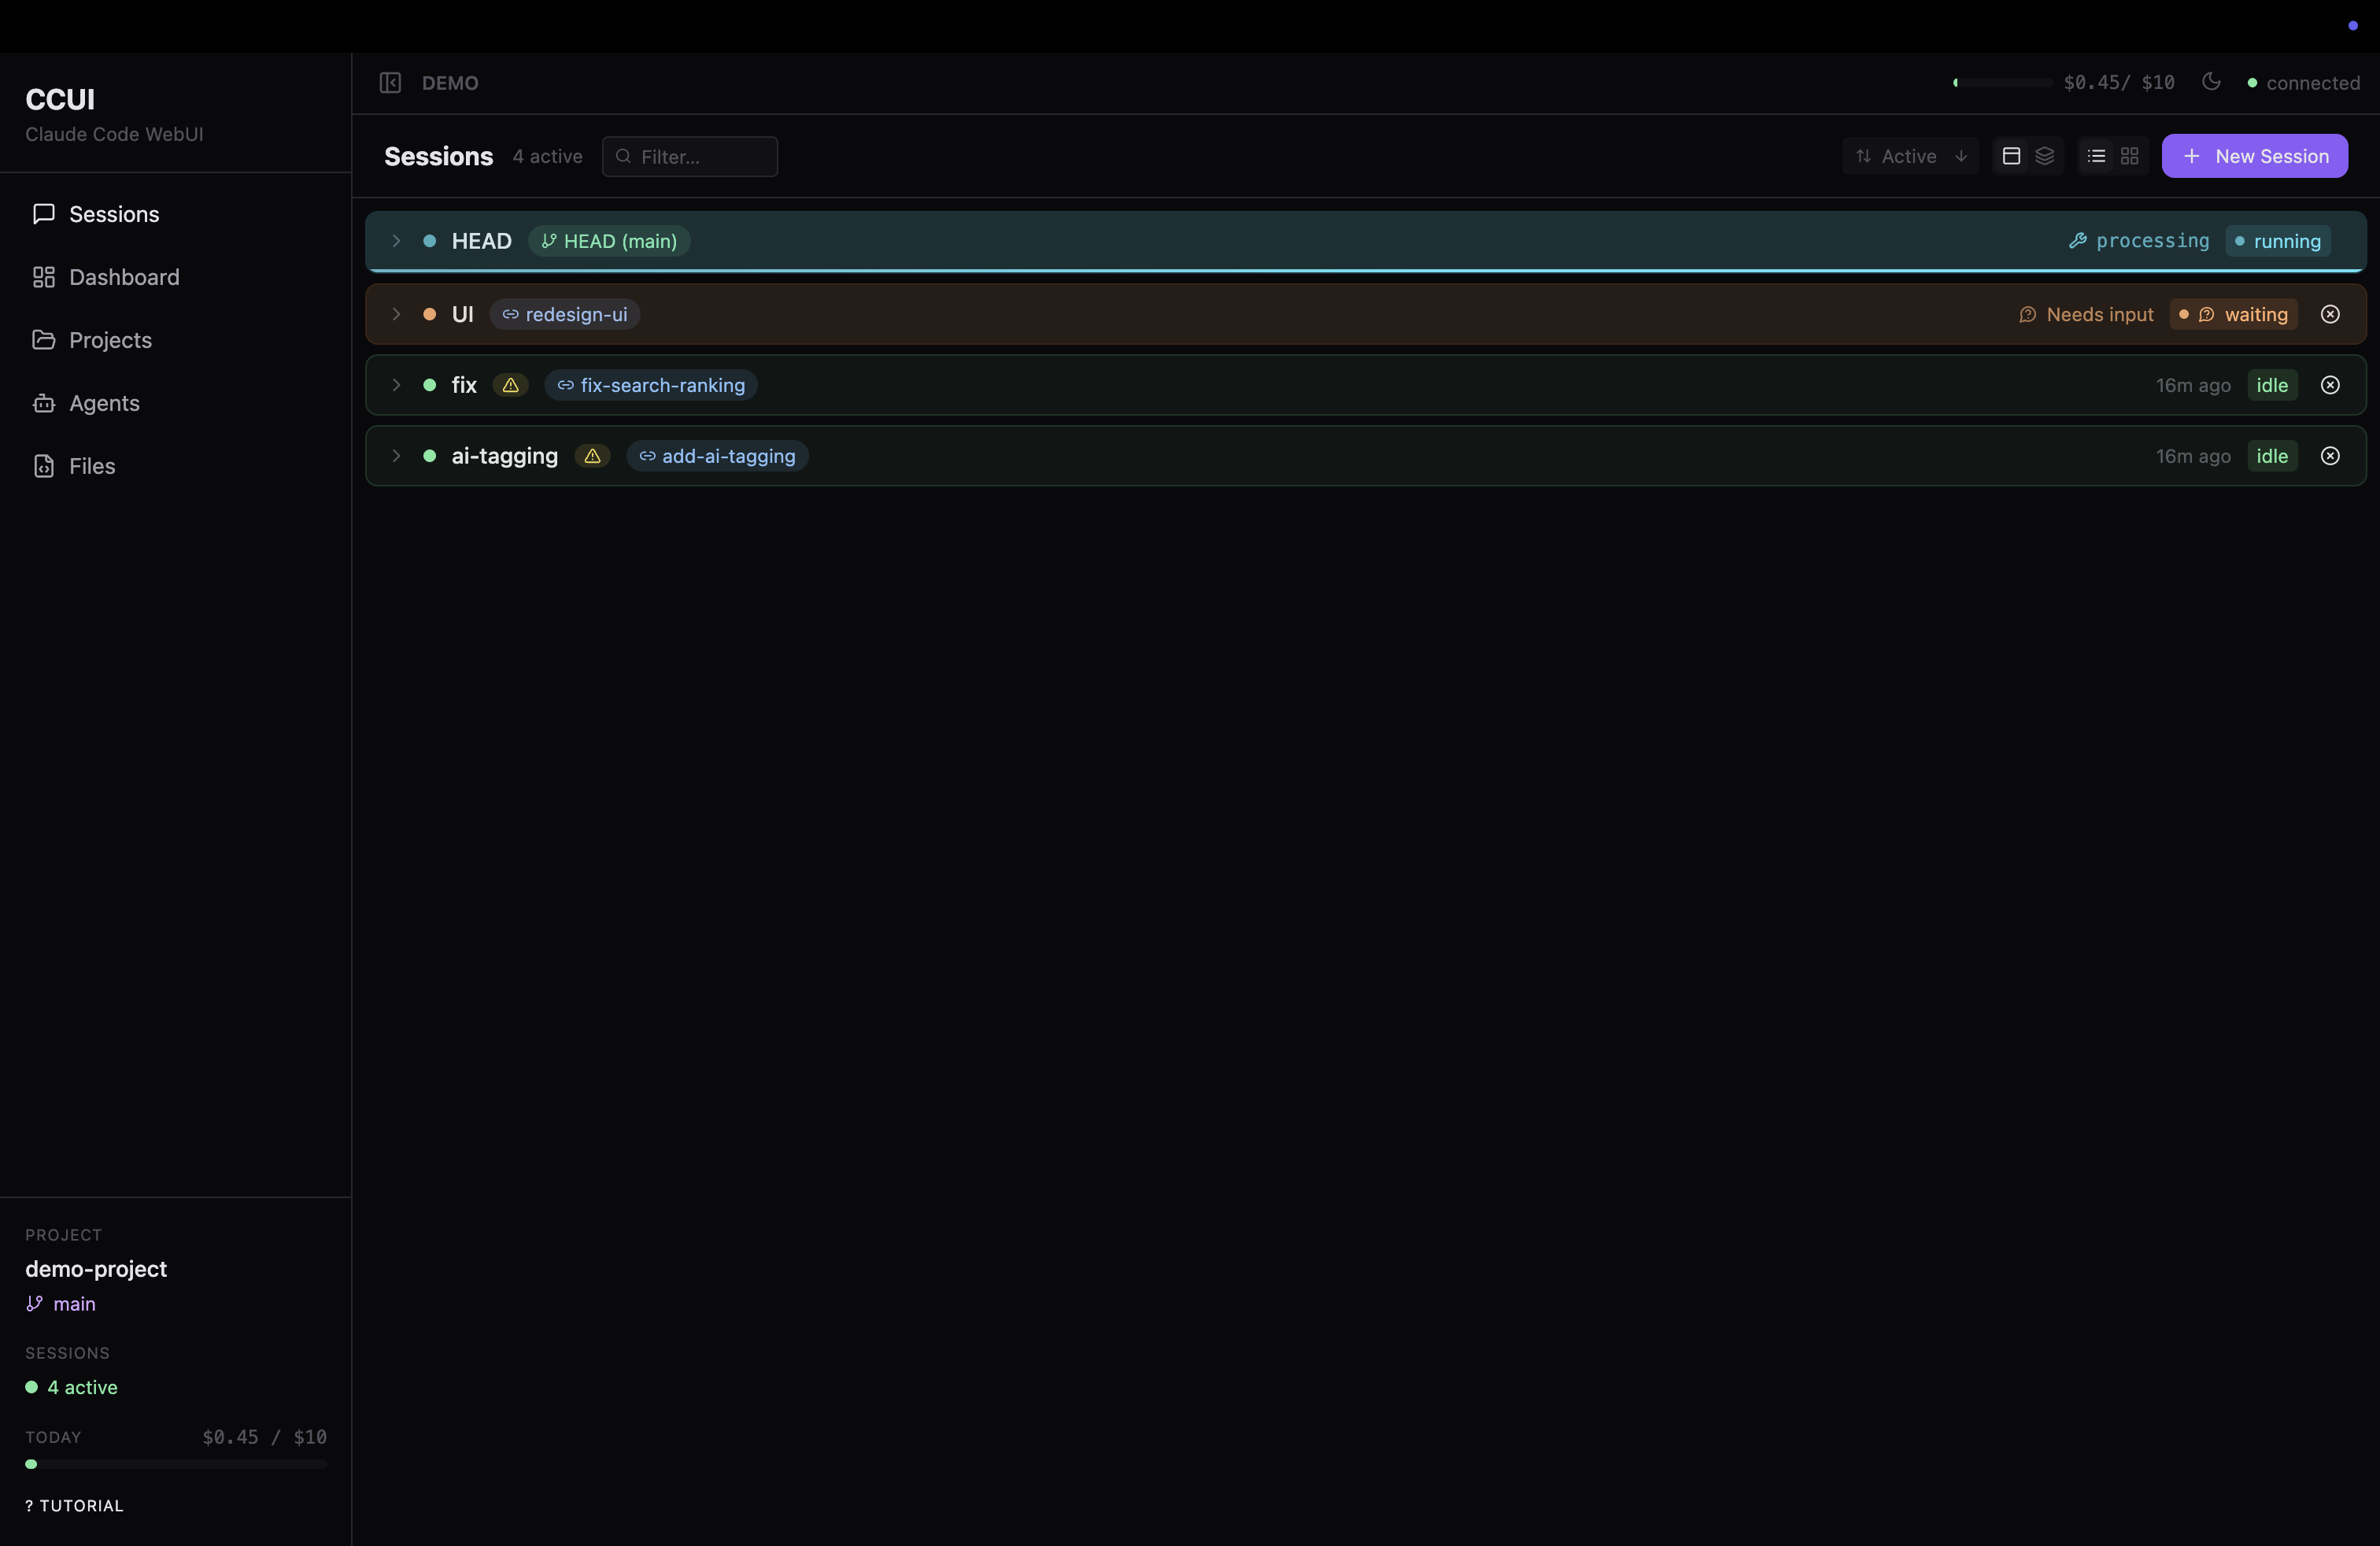Open the Agents panel
This screenshot has height=1546, width=2380.
click(x=103, y=403)
